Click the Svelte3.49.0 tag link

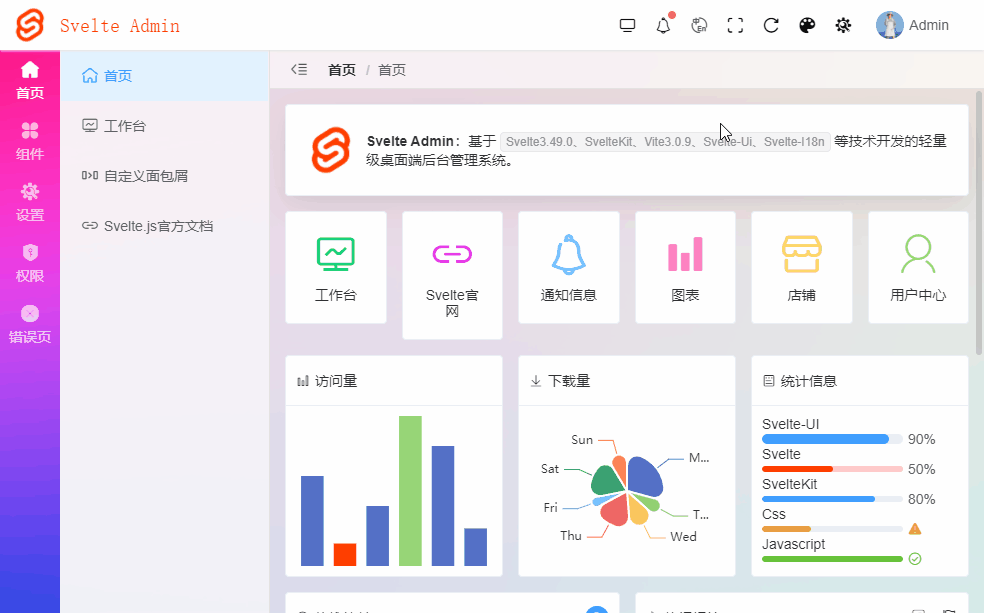(542, 141)
